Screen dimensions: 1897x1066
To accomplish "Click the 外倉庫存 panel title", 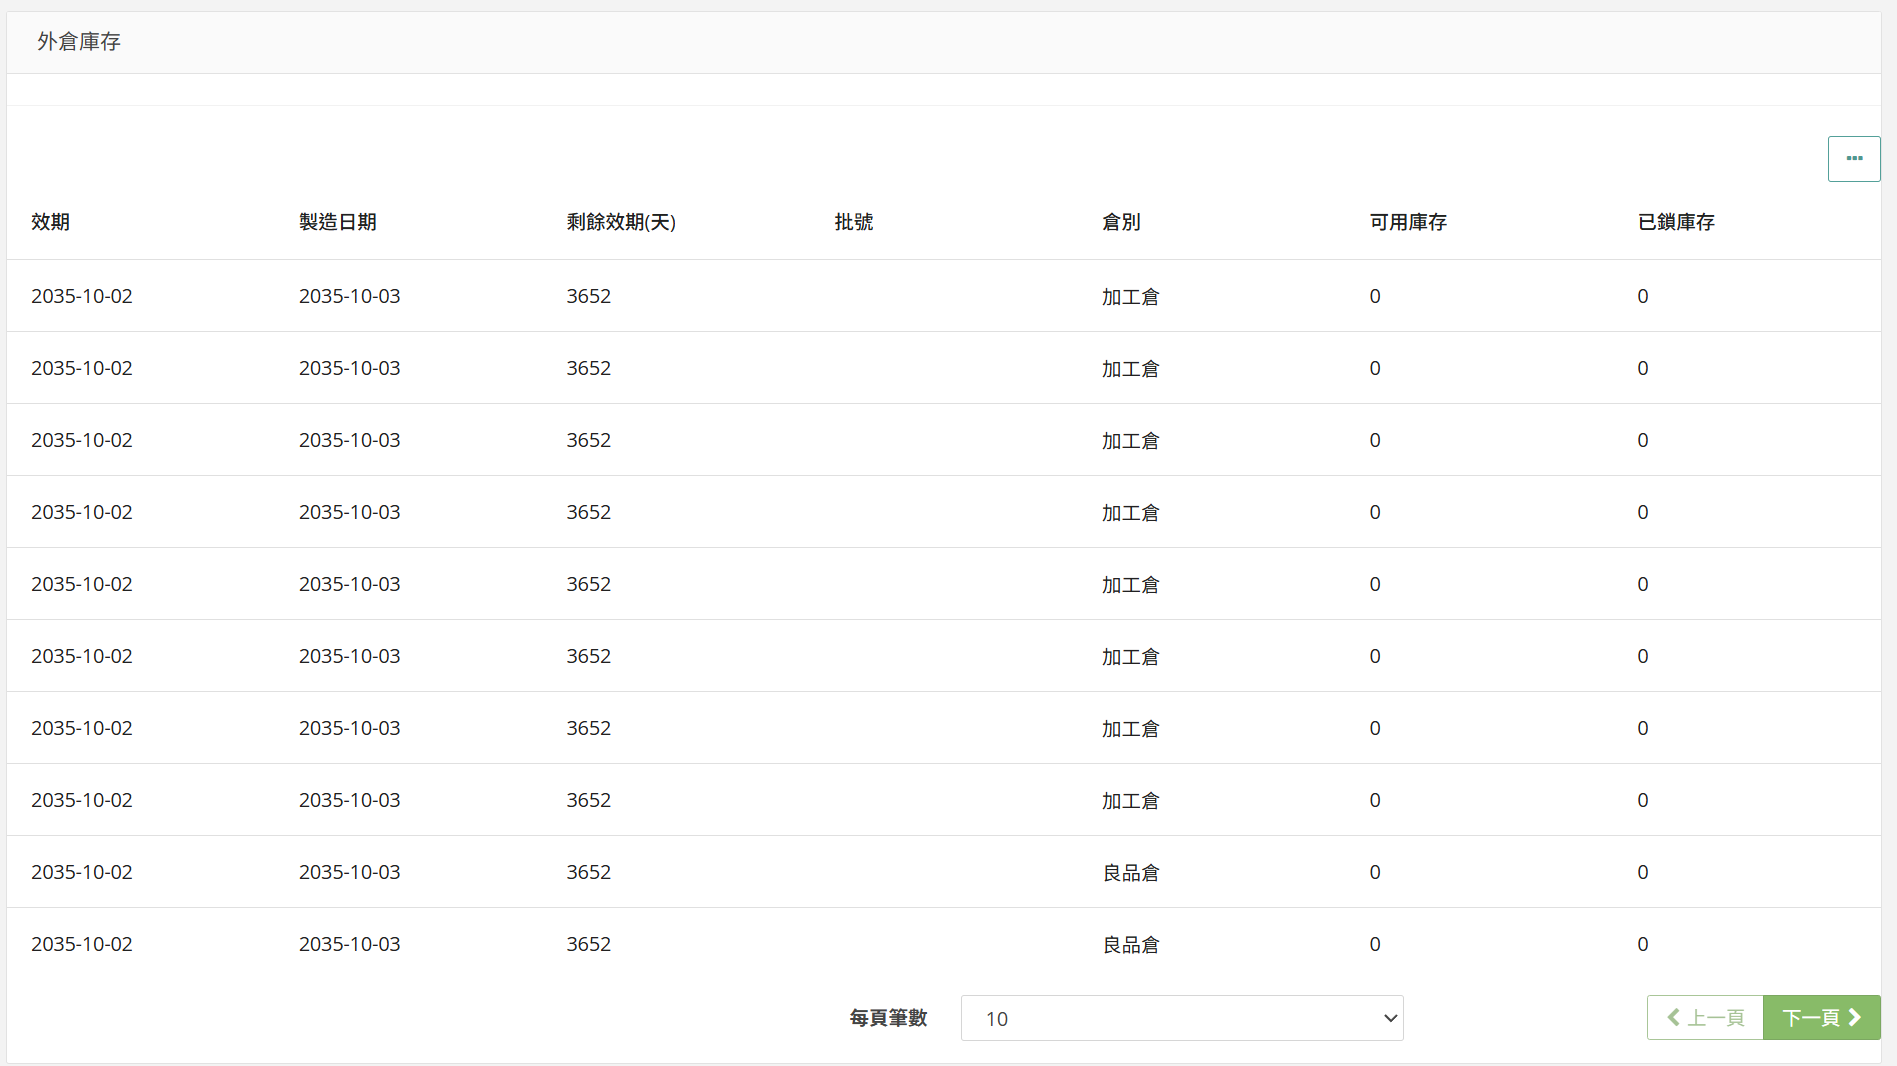I will [x=79, y=42].
